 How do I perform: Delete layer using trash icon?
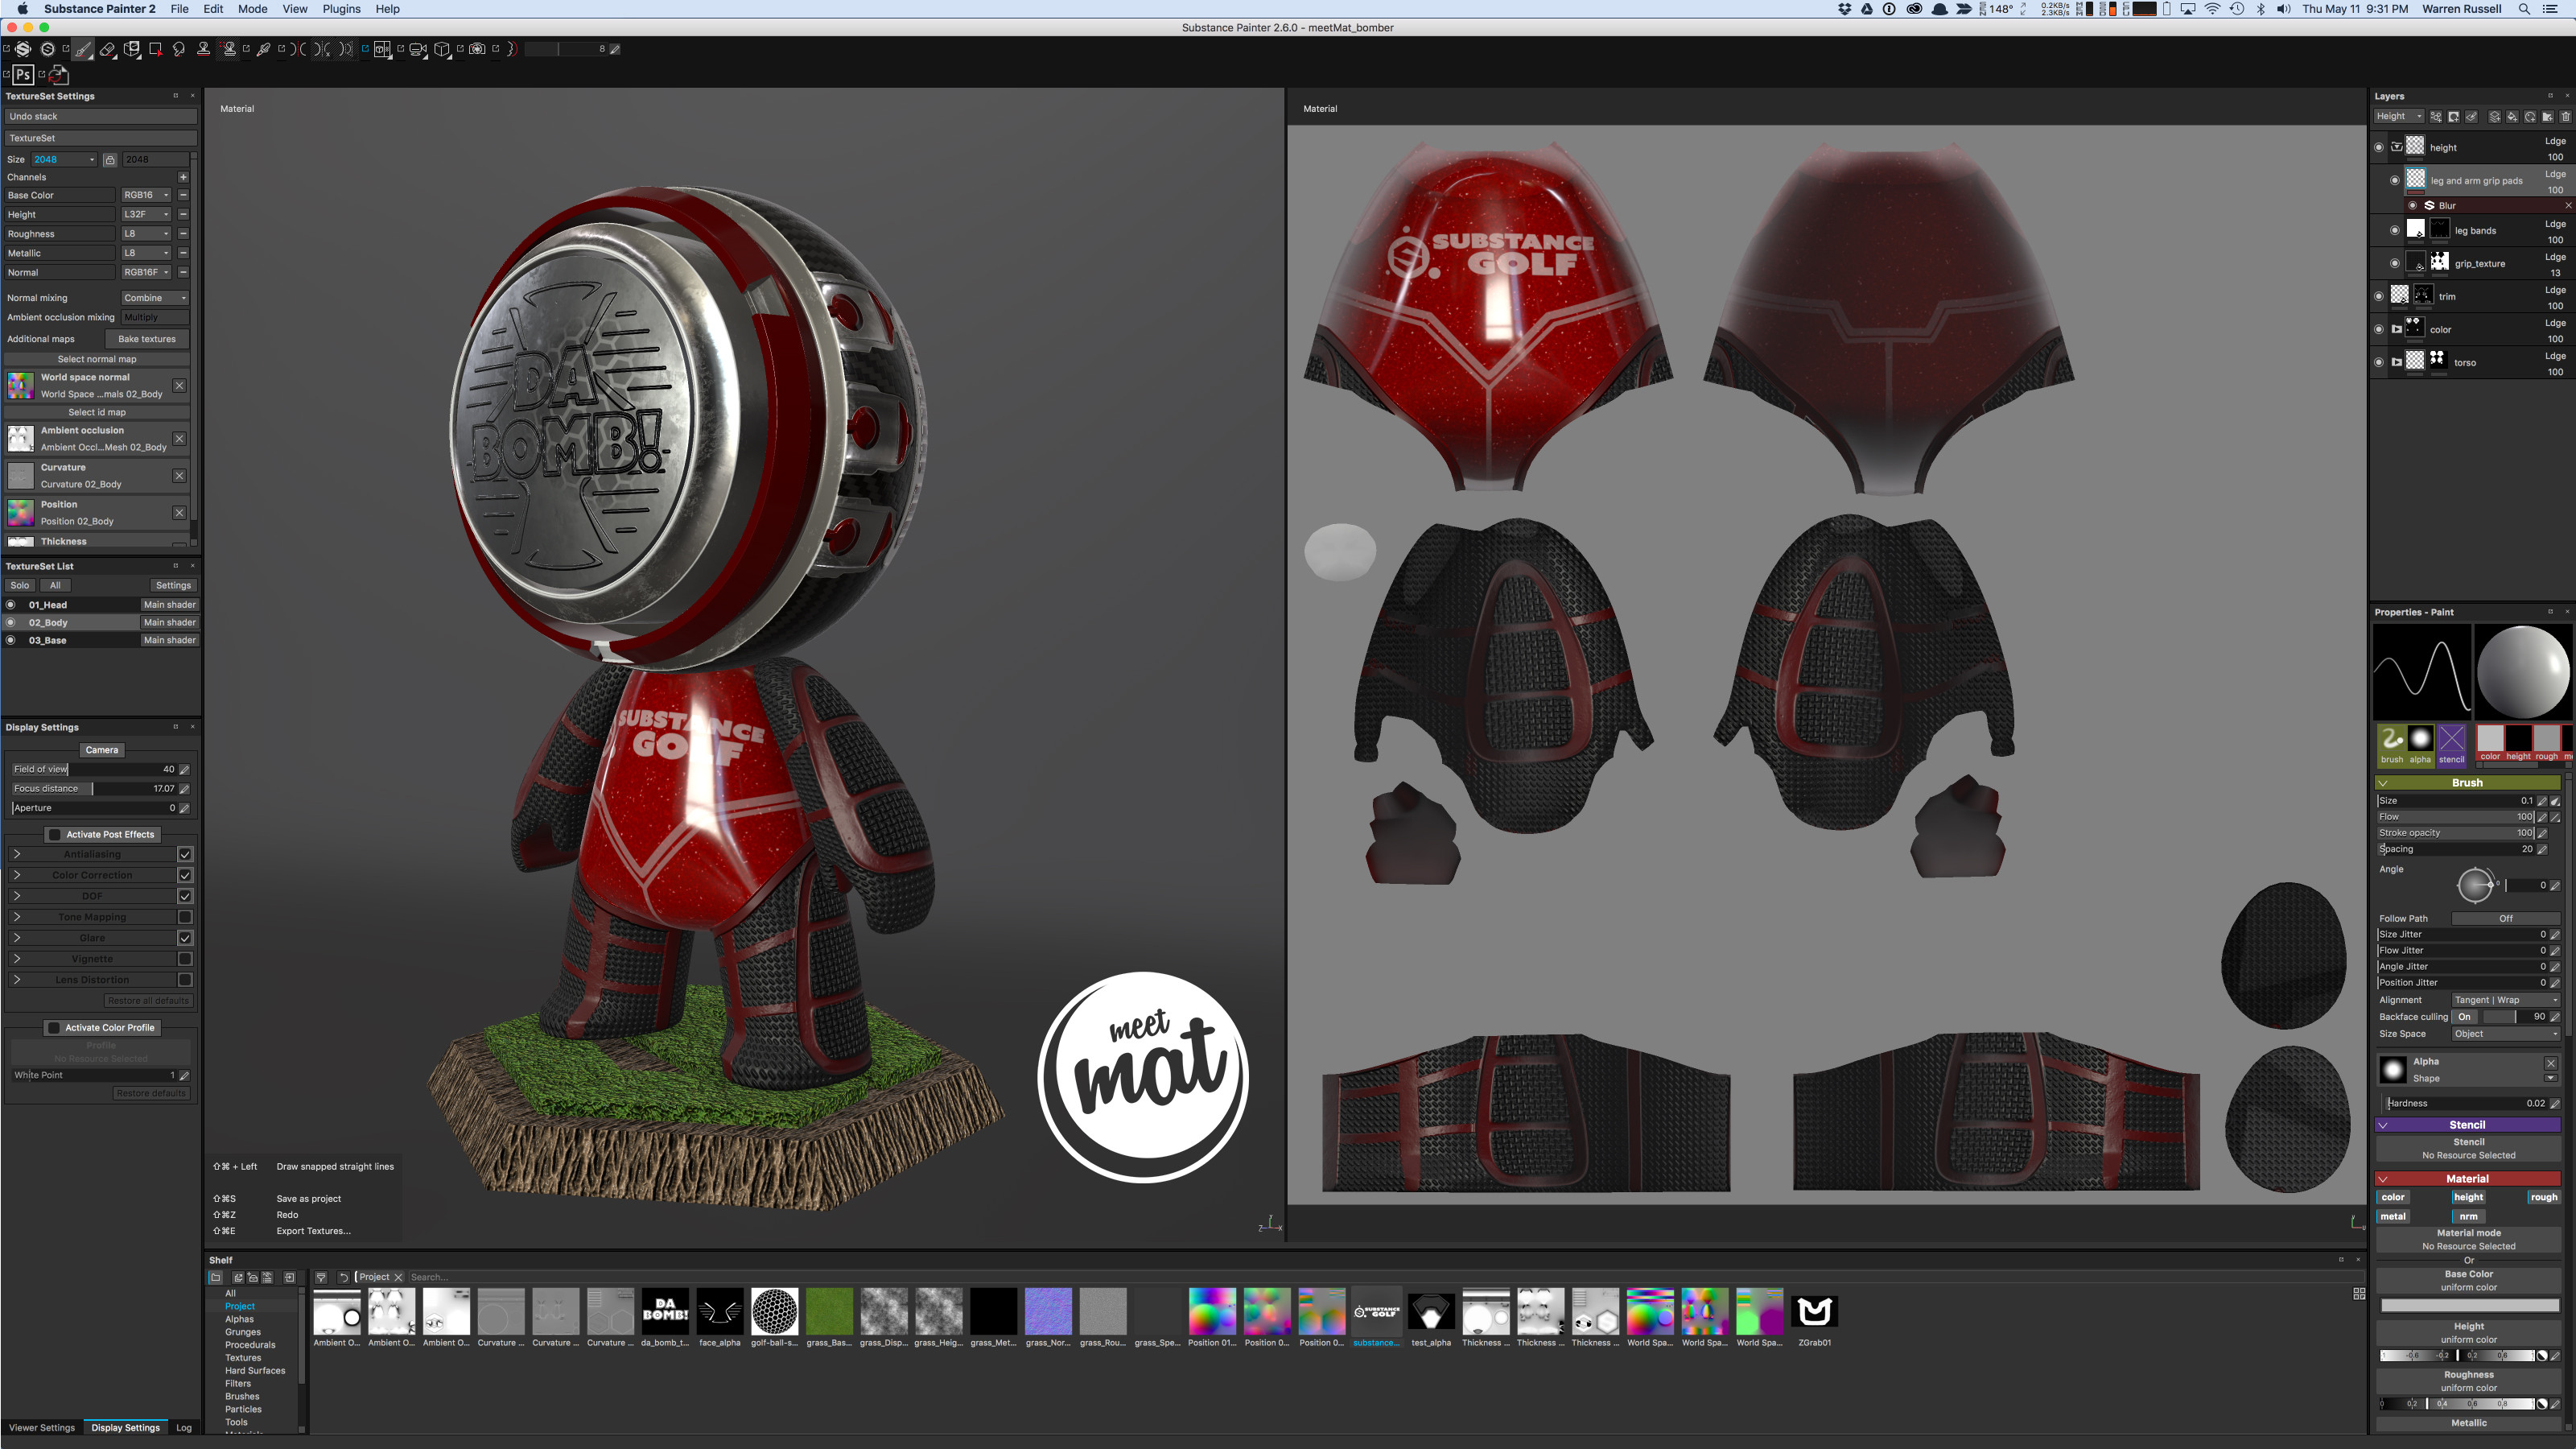coord(2565,117)
